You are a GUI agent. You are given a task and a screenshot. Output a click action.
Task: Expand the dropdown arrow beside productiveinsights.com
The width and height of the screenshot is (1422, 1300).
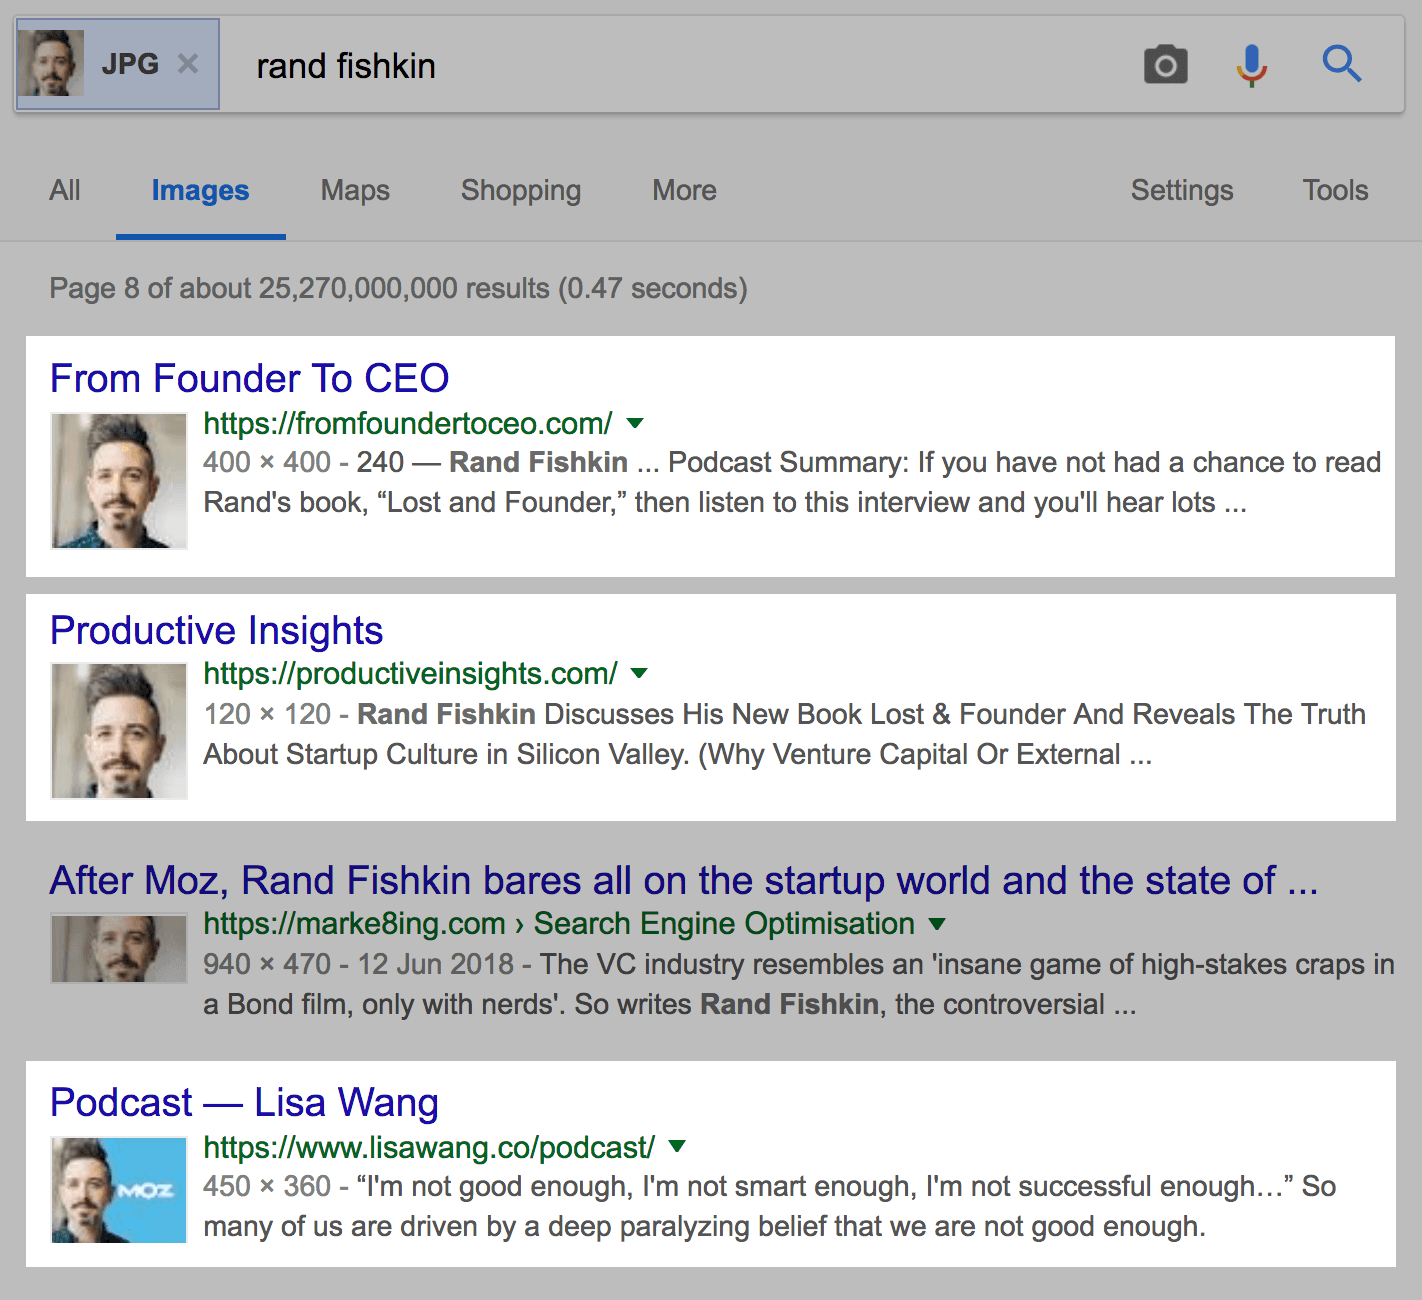[640, 674]
